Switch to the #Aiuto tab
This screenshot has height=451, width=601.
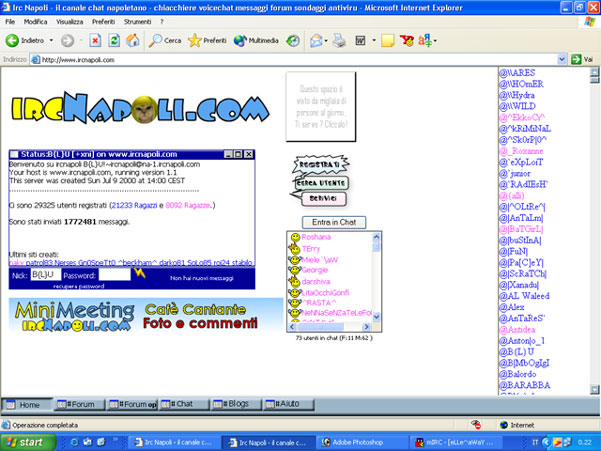[x=289, y=404]
